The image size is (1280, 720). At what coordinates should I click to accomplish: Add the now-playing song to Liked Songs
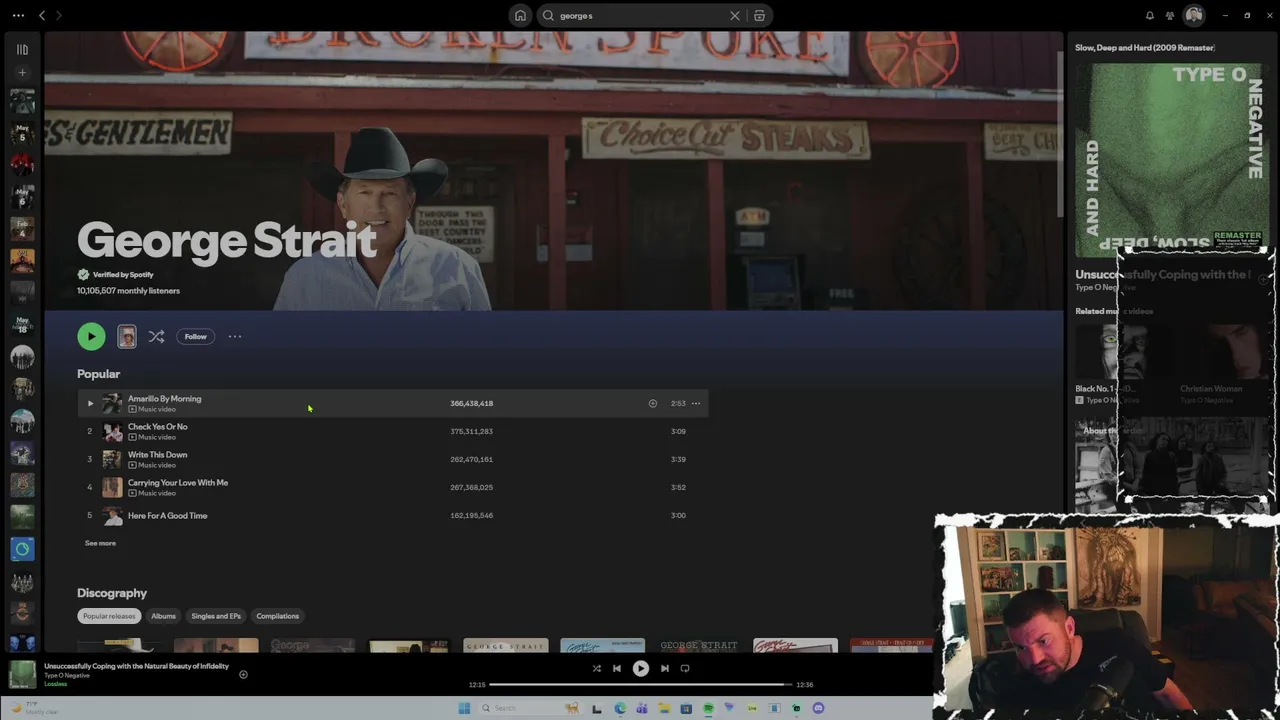pos(243,674)
